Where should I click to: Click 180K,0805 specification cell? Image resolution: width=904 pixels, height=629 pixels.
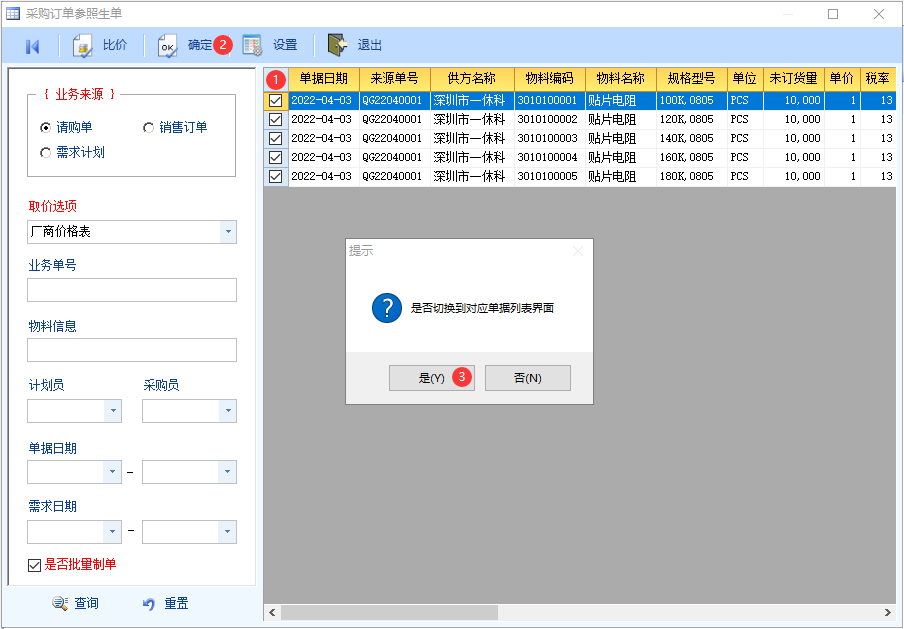click(x=691, y=176)
